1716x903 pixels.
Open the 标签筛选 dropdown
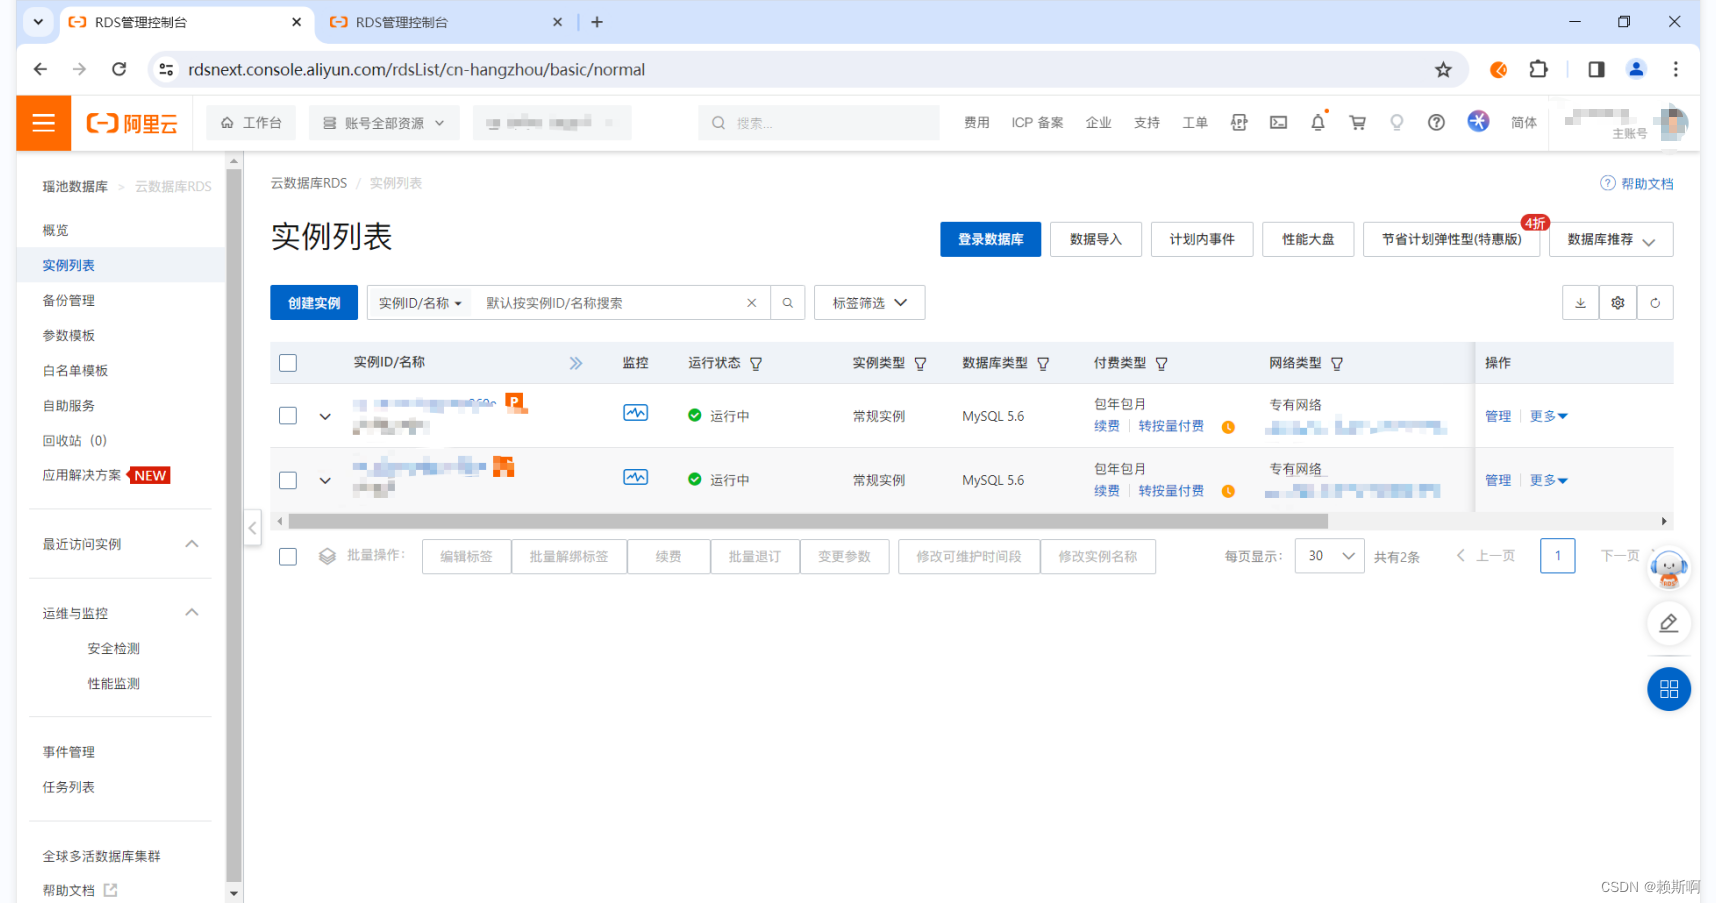coord(870,303)
